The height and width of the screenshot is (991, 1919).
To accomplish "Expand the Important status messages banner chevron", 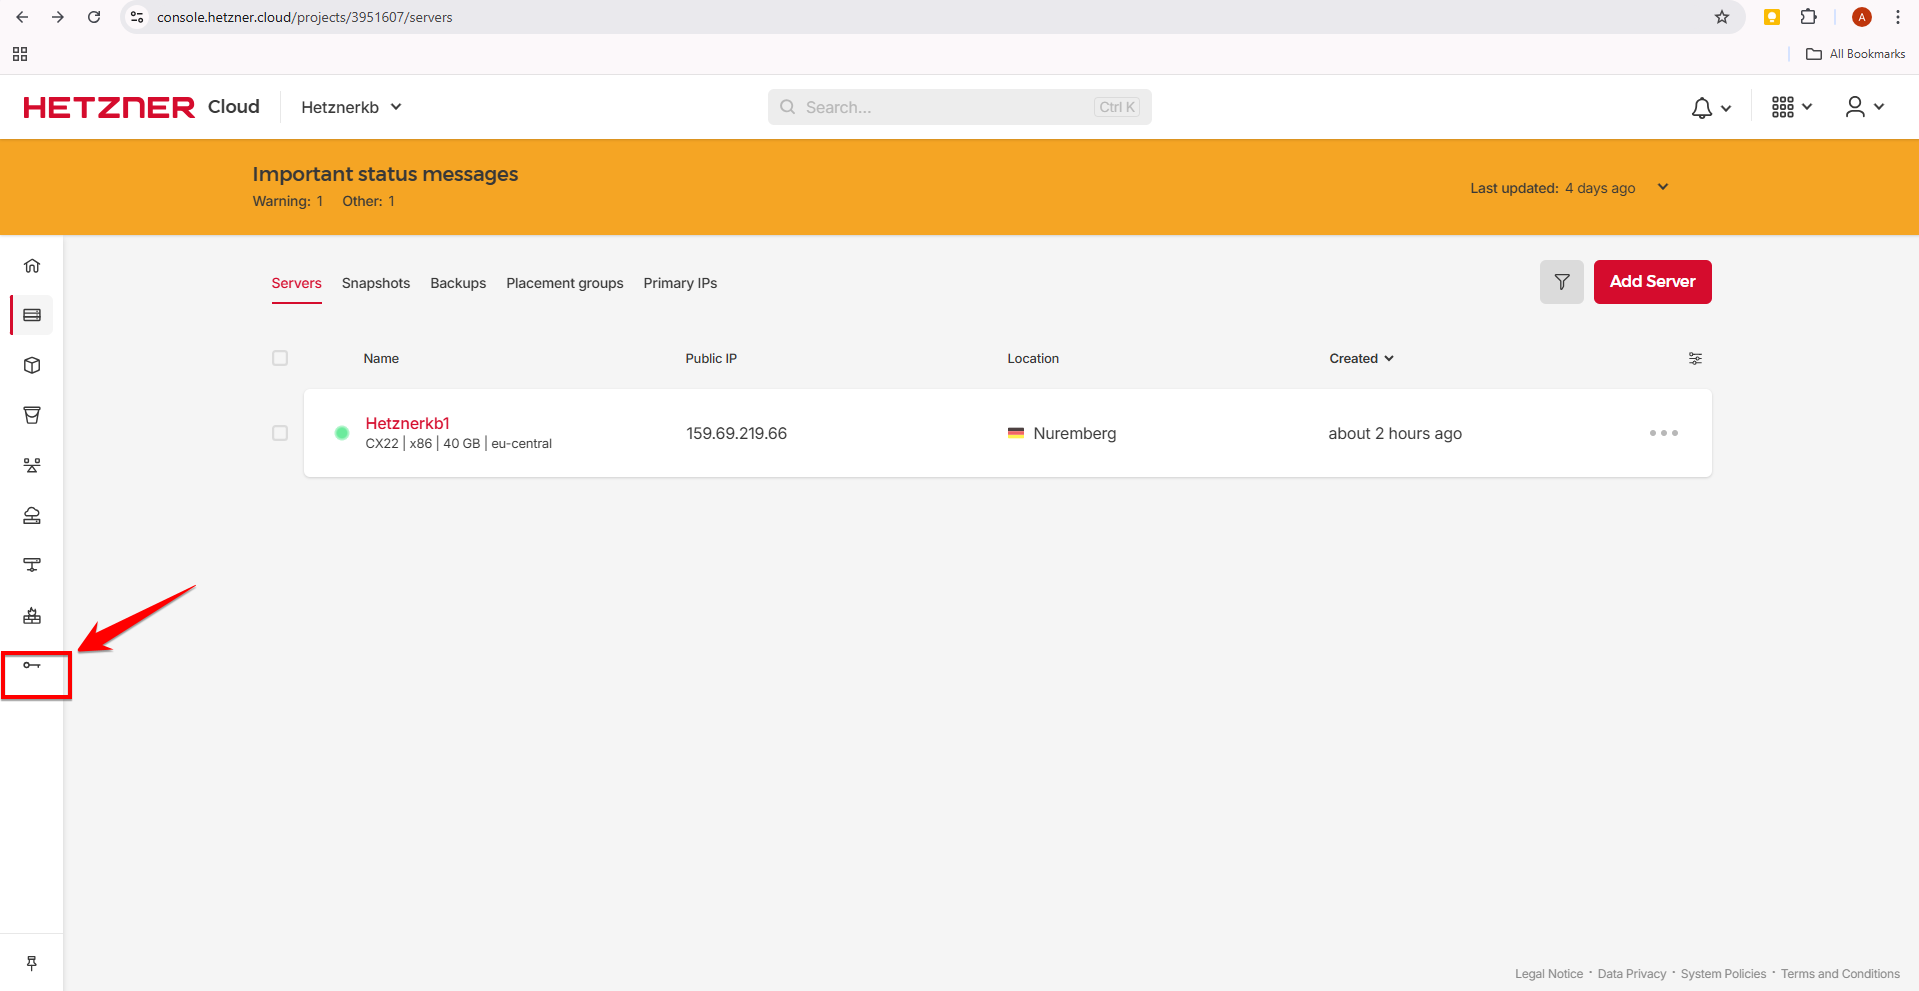I will (x=1663, y=188).
